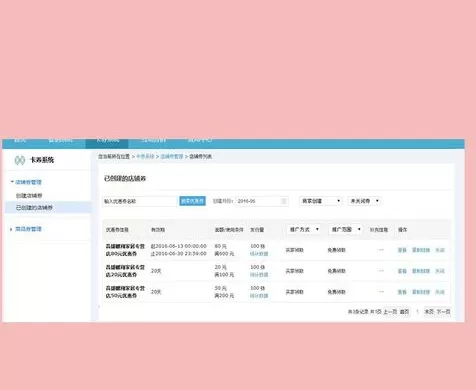Click the 50元优惠券 coupon name
The image size is (476, 390).
(x=125, y=292)
